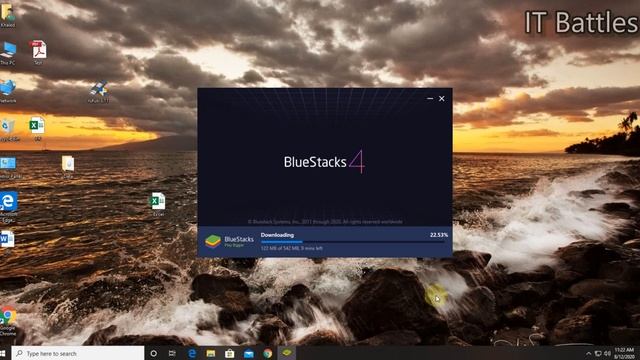Open network status in system tray
The height and width of the screenshot is (360, 640).
(x=598, y=353)
